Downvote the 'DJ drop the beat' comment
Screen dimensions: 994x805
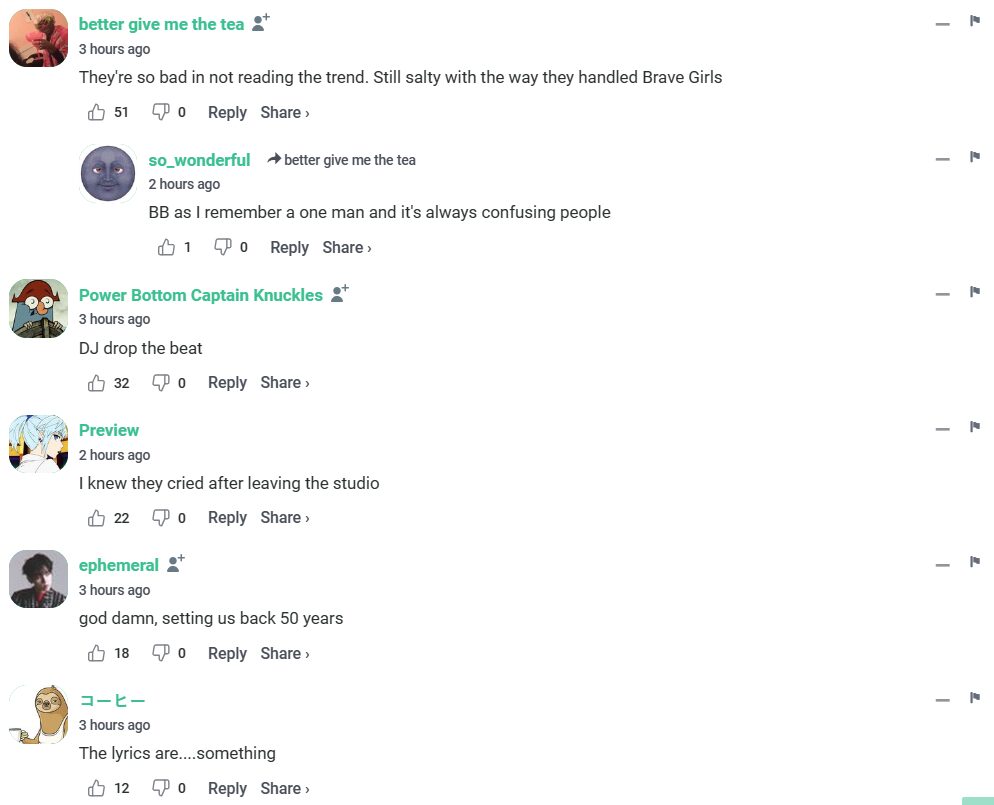point(161,383)
